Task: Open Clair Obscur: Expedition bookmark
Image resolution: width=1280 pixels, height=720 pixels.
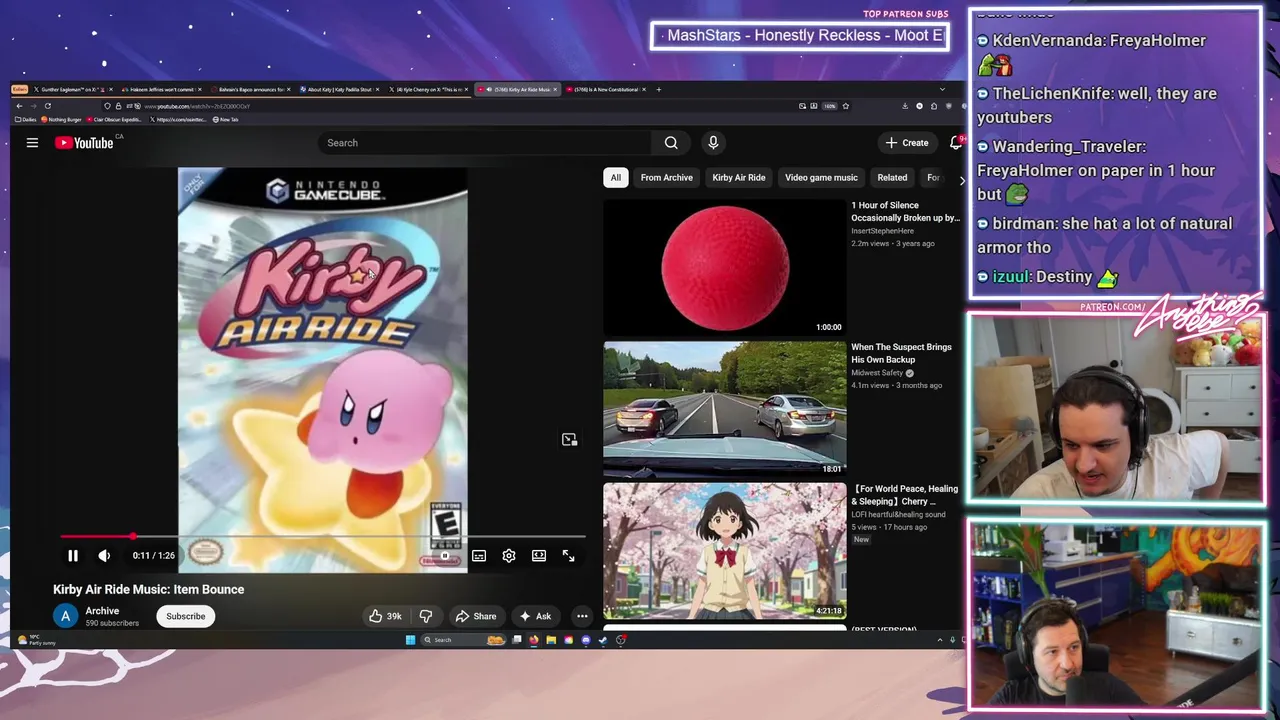Action: [x=114, y=120]
